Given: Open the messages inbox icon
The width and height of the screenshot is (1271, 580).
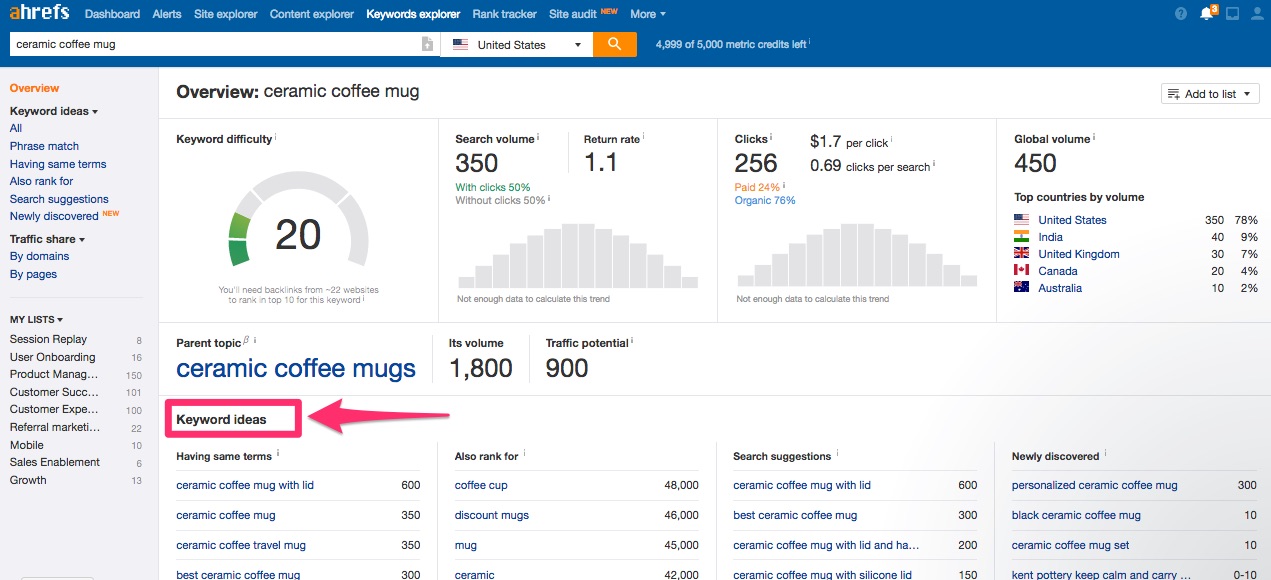Looking at the screenshot, I should click(x=1232, y=14).
